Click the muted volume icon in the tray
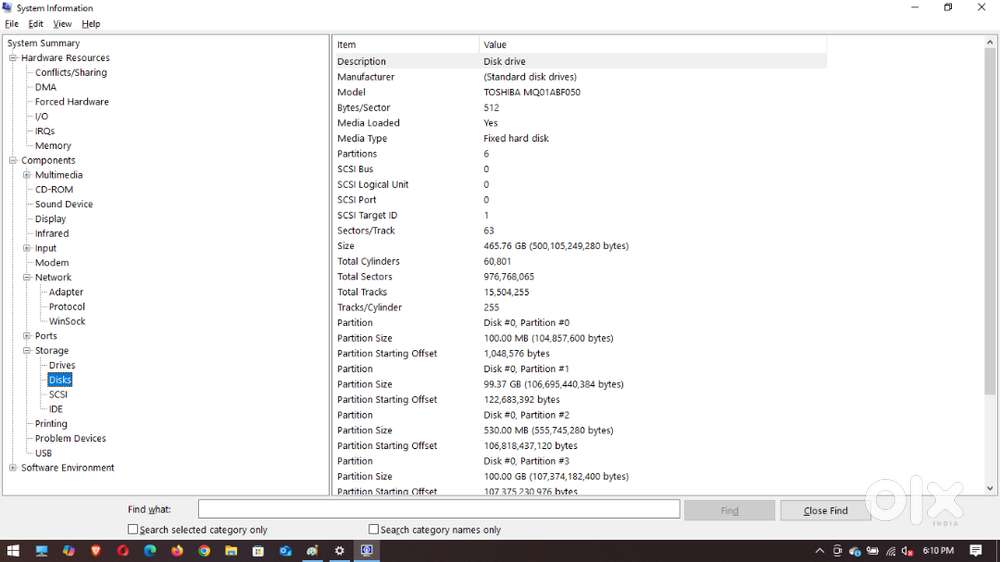 point(907,551)
